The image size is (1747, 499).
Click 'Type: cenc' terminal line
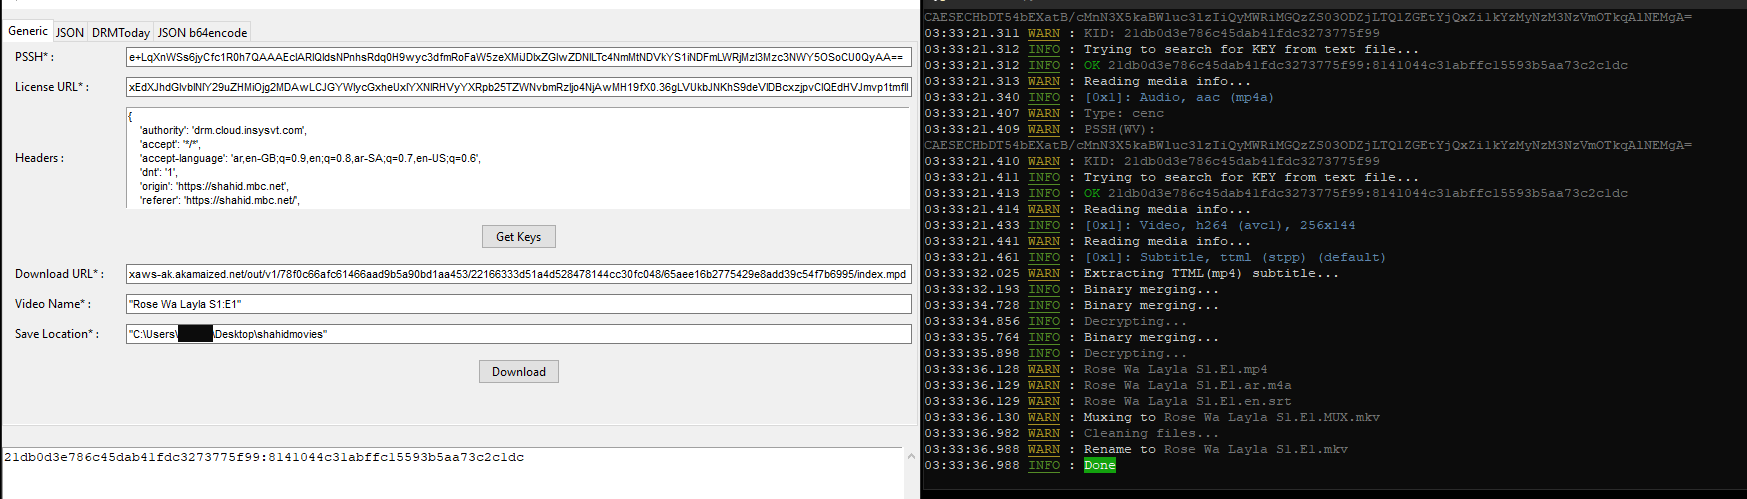click(1124, 113)
